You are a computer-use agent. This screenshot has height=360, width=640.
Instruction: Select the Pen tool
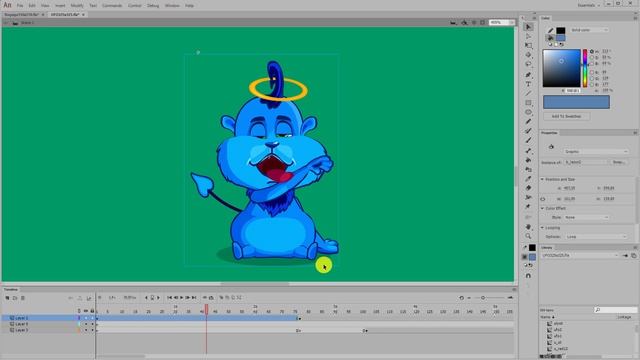(528, 75)
